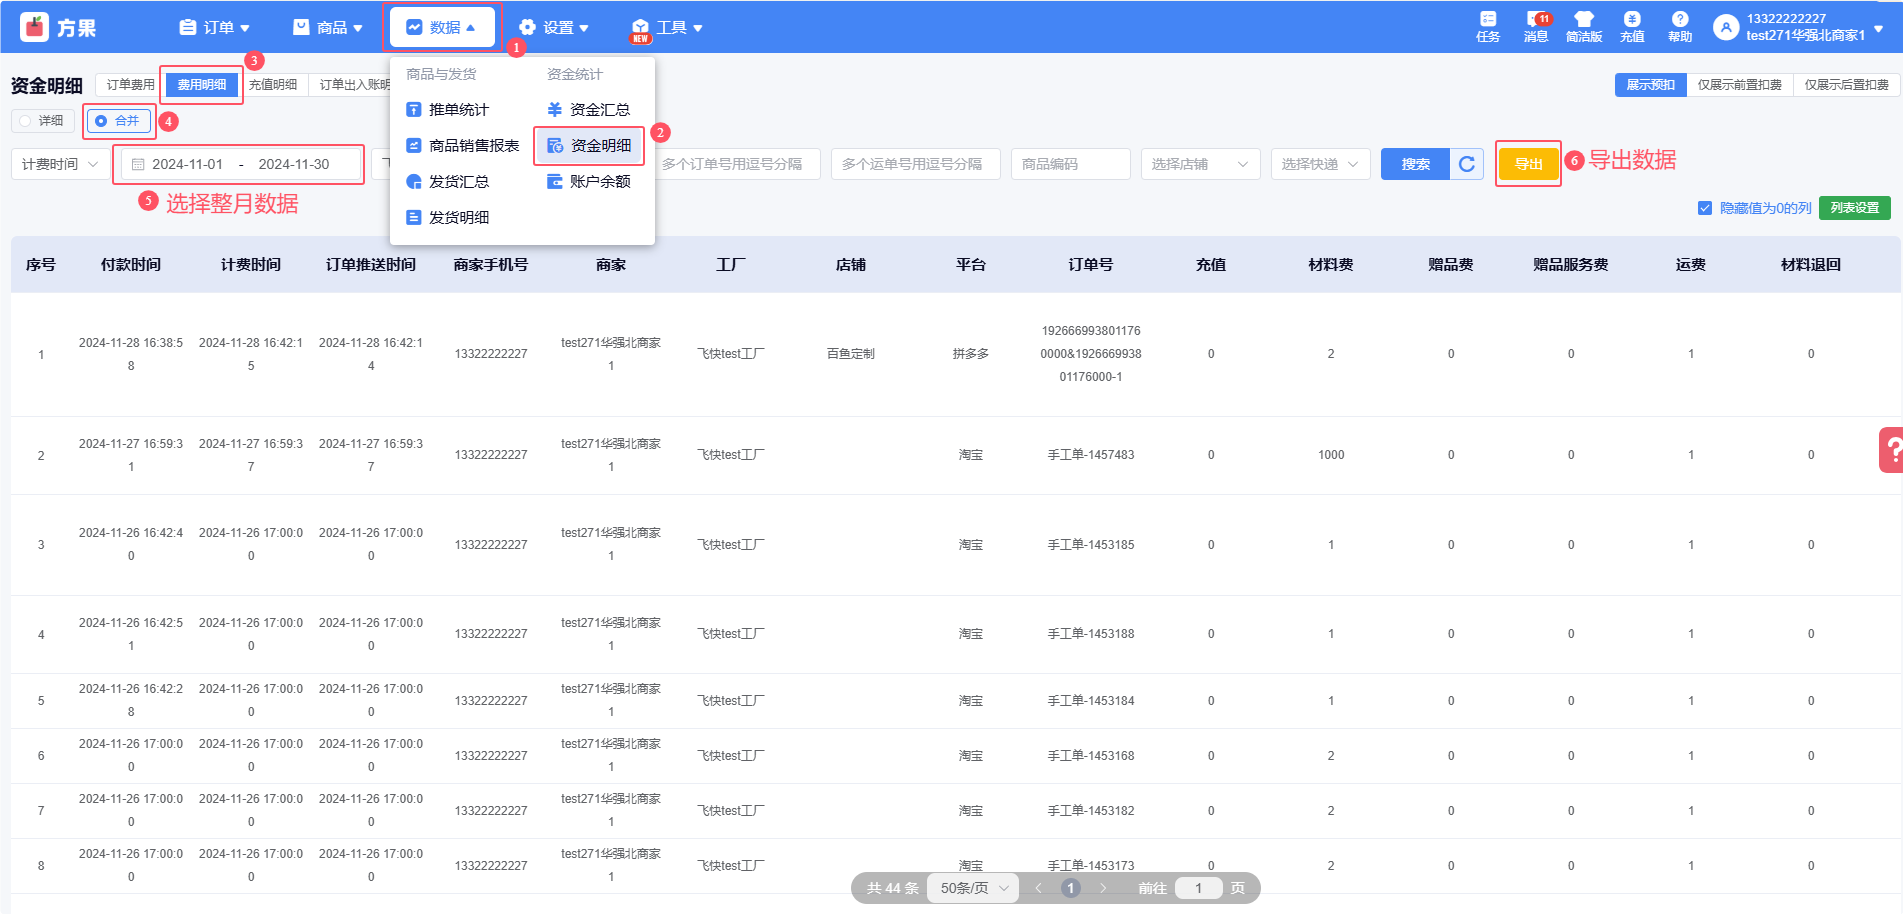Click the 商品编码 input field
Viewport: 1903px width, 914px height.
(1070, 164)
